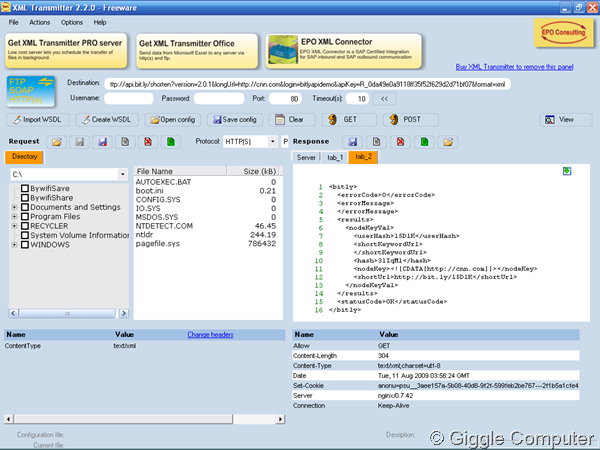The image size is (600, 450).
Task: Open a configuration with Open config
Action: (x=173, y=120)
